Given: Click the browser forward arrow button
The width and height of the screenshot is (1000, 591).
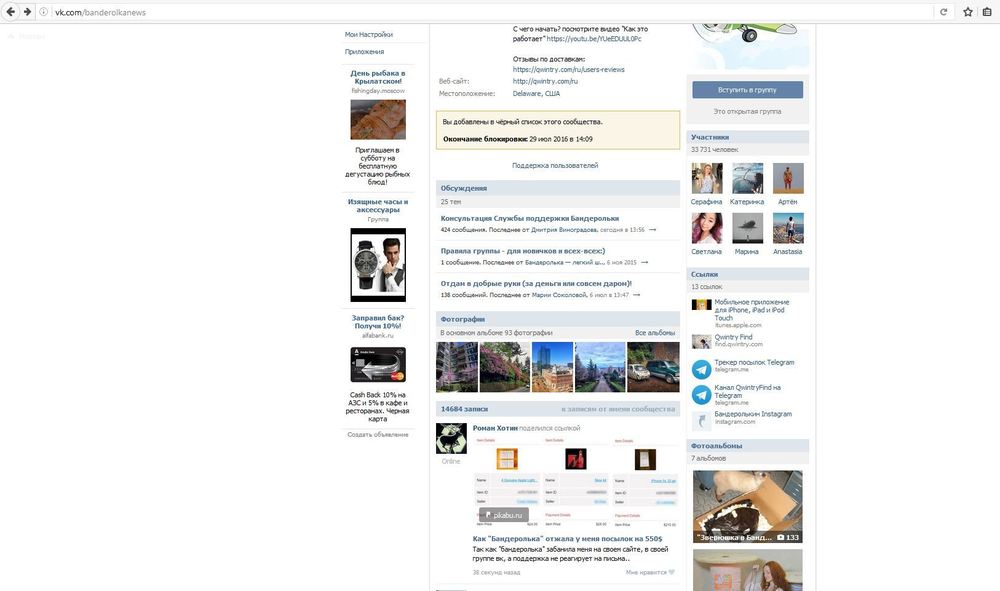Looking at the screenshot, I should (x=27, y=12).
